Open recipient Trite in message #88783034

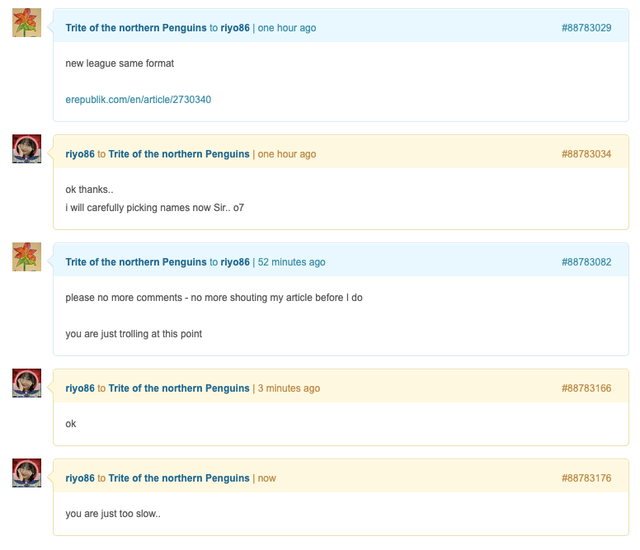coord(179,154)
